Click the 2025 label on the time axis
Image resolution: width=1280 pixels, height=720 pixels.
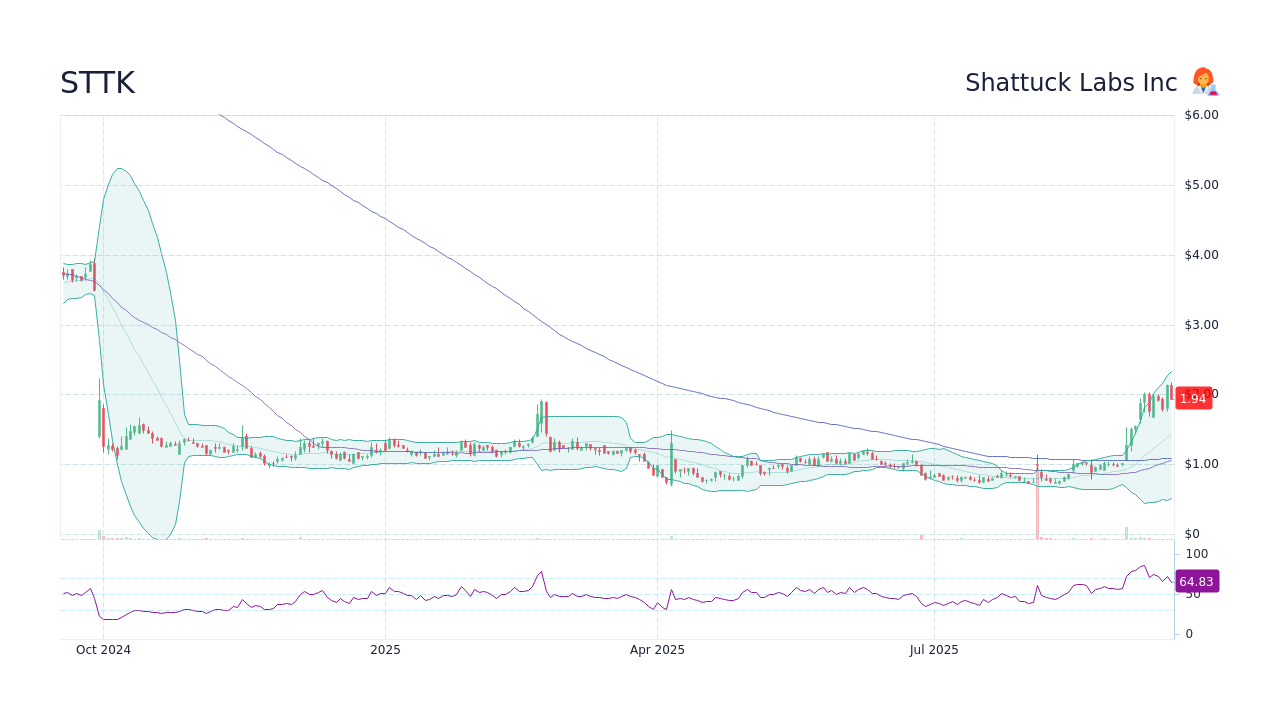point(385,649)
